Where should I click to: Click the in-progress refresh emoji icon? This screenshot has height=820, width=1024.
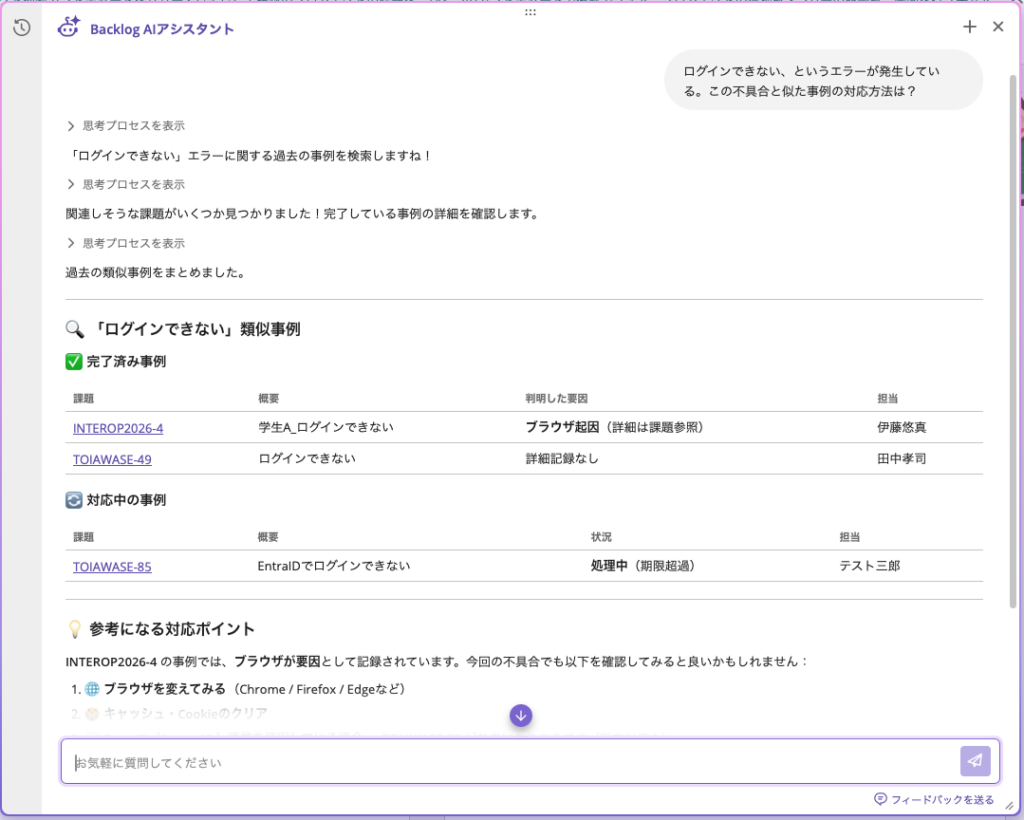tap(74, 500)
